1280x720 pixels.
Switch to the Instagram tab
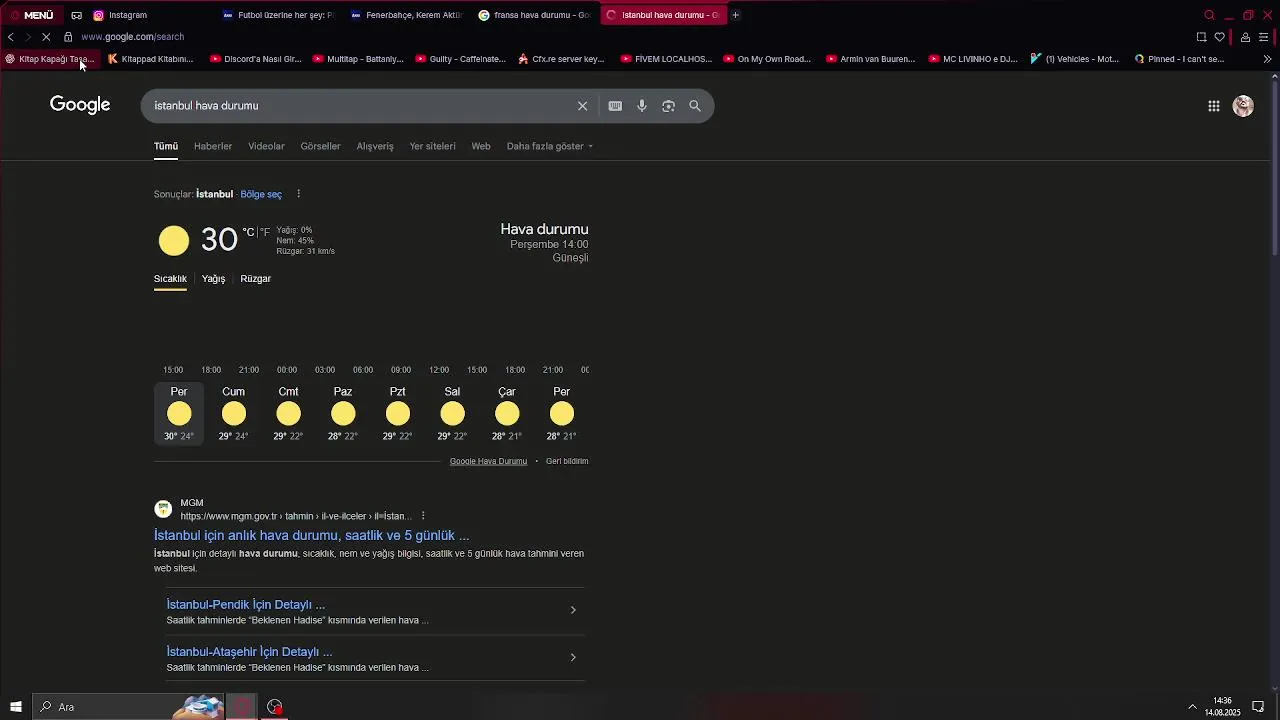pyautogui.click(x=150, y=15)
